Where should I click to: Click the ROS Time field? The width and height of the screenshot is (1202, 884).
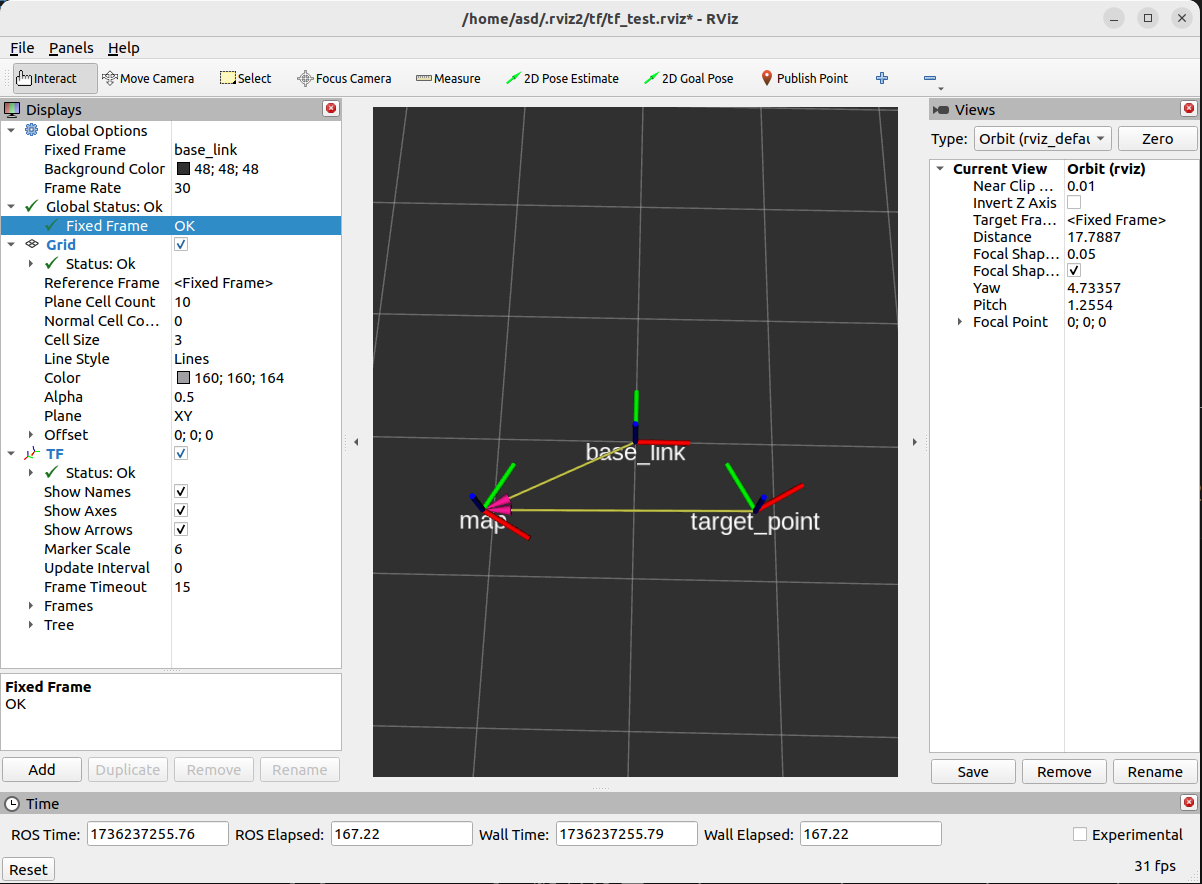tap(158, 834)
